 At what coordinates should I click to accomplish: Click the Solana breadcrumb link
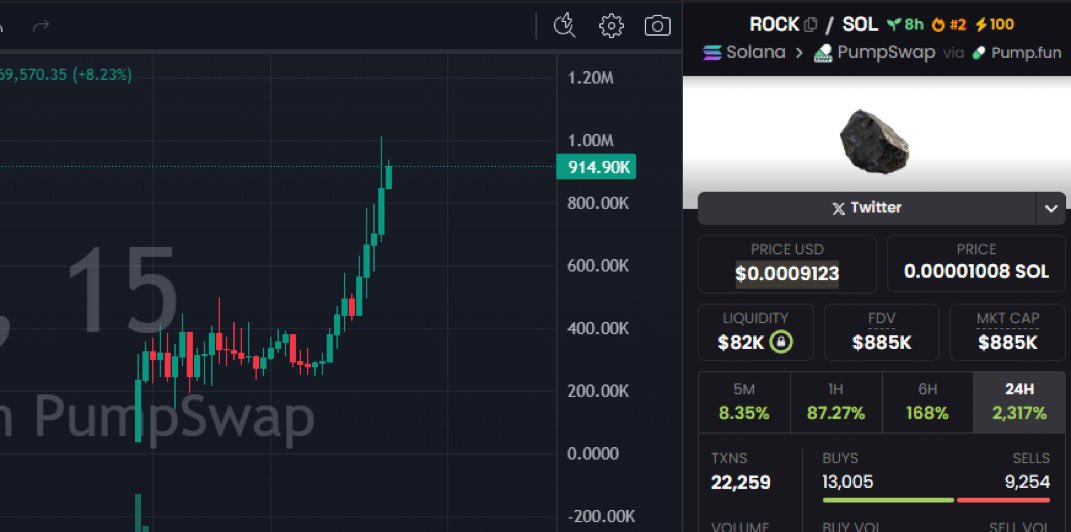coord(755,53)
